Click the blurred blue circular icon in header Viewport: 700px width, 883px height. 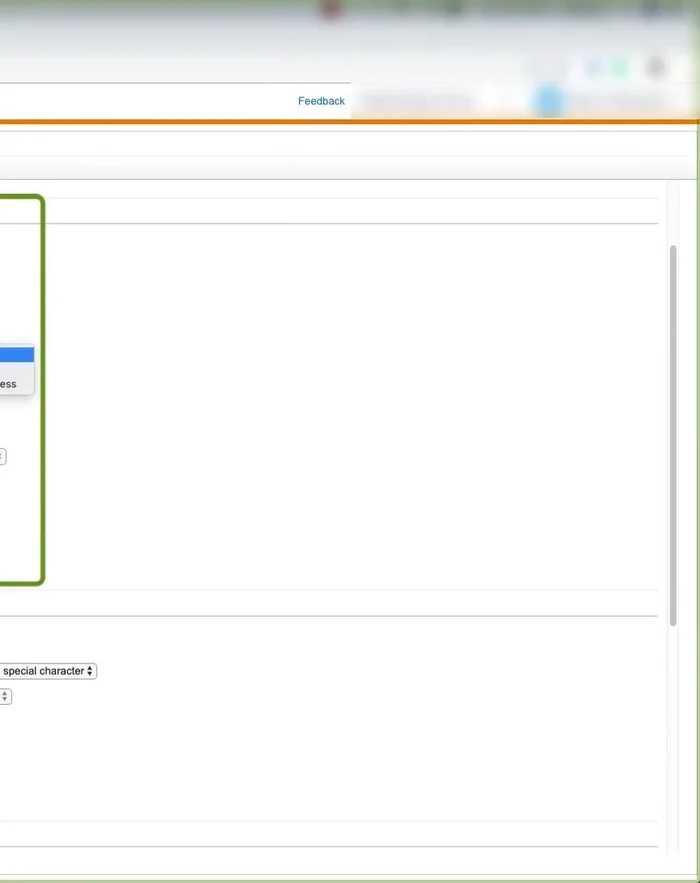pos(548,101)
